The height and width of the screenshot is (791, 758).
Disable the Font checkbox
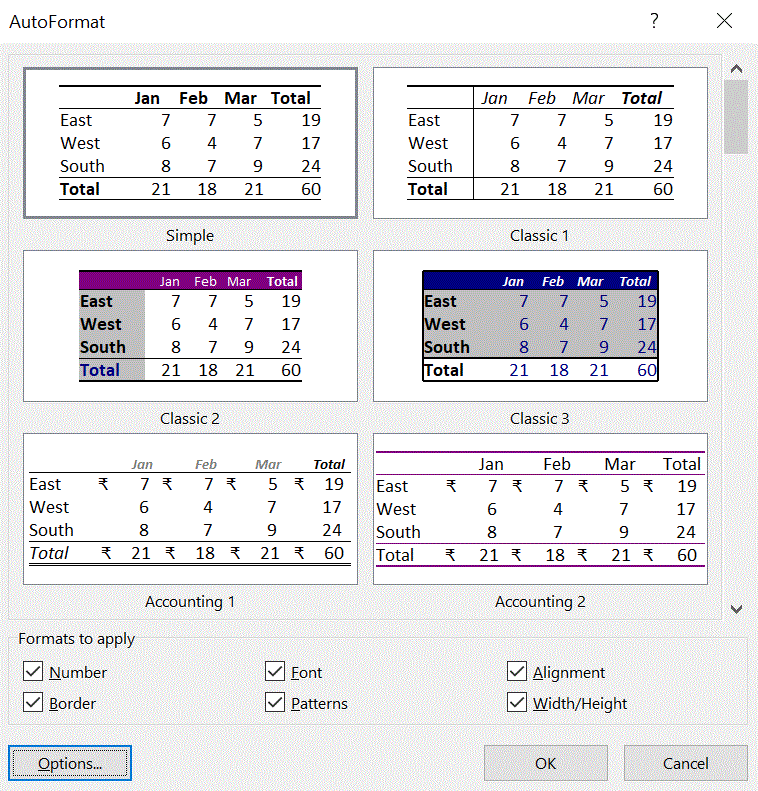[x=275, y=672]
